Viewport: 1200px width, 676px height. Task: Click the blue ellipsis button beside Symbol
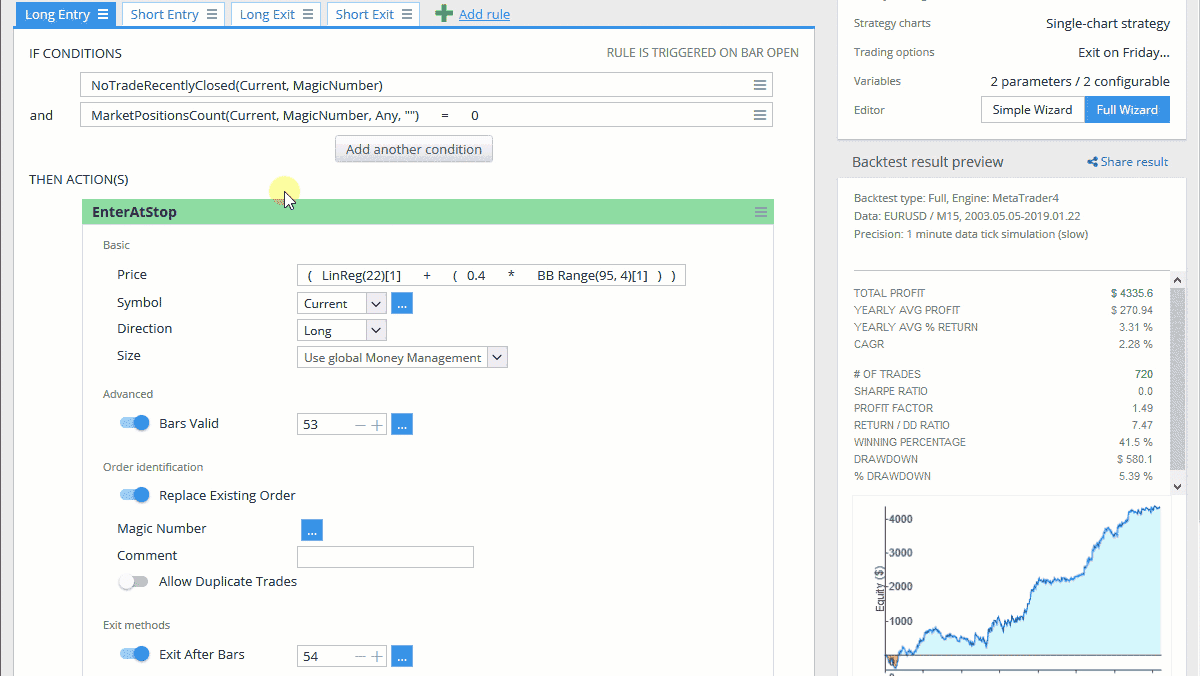click(x=402, y=303)
